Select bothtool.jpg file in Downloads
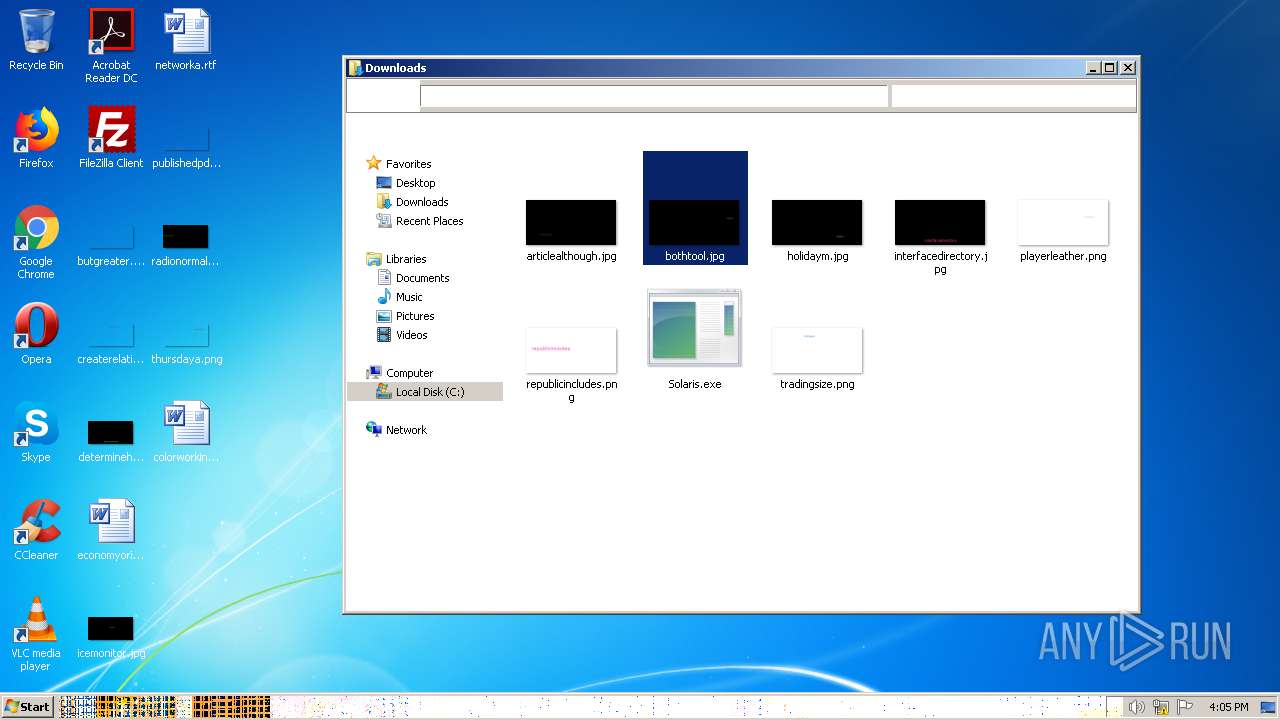This screenshot has height=720, width=1280. tap(695, 208)
